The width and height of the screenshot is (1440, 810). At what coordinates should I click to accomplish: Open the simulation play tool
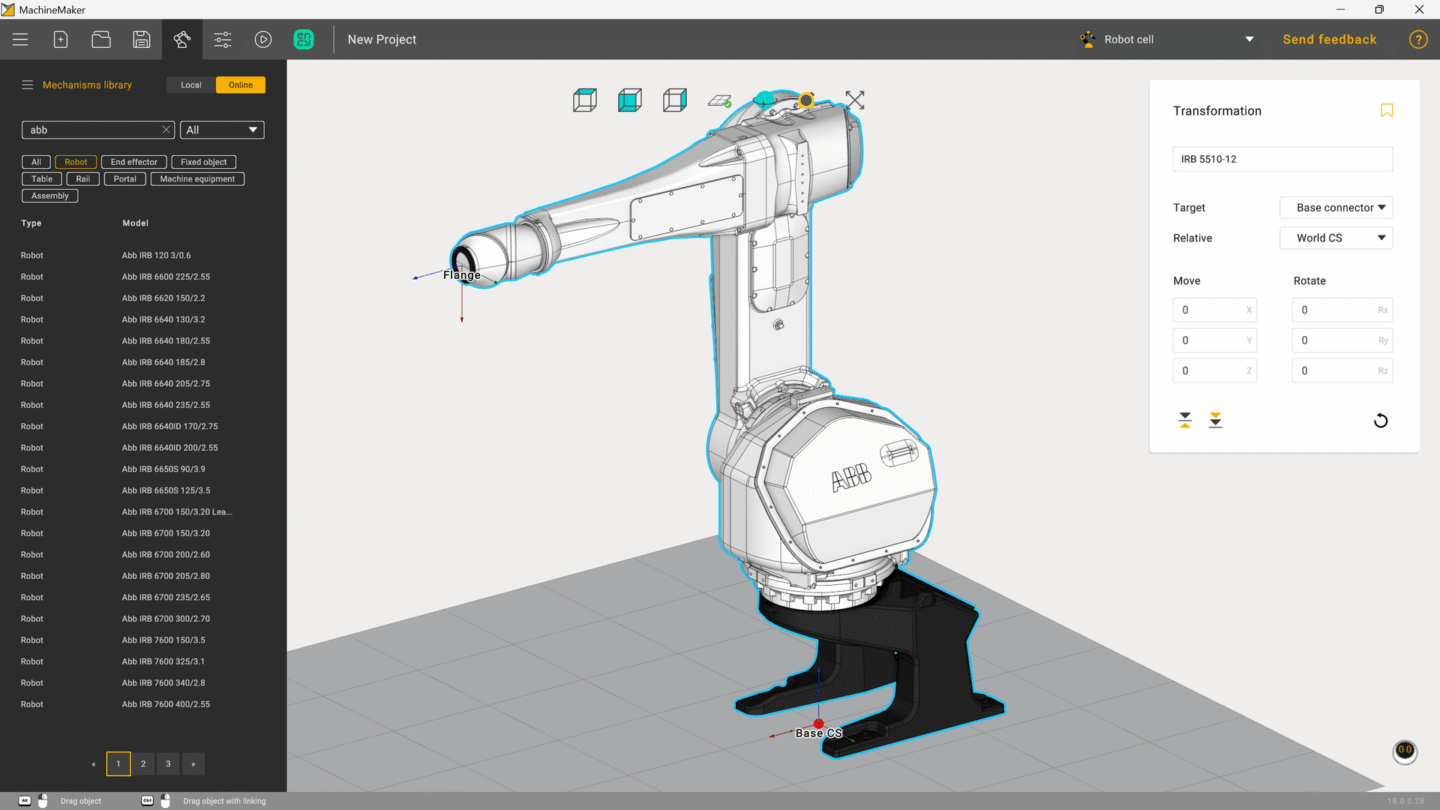[263, 39]
